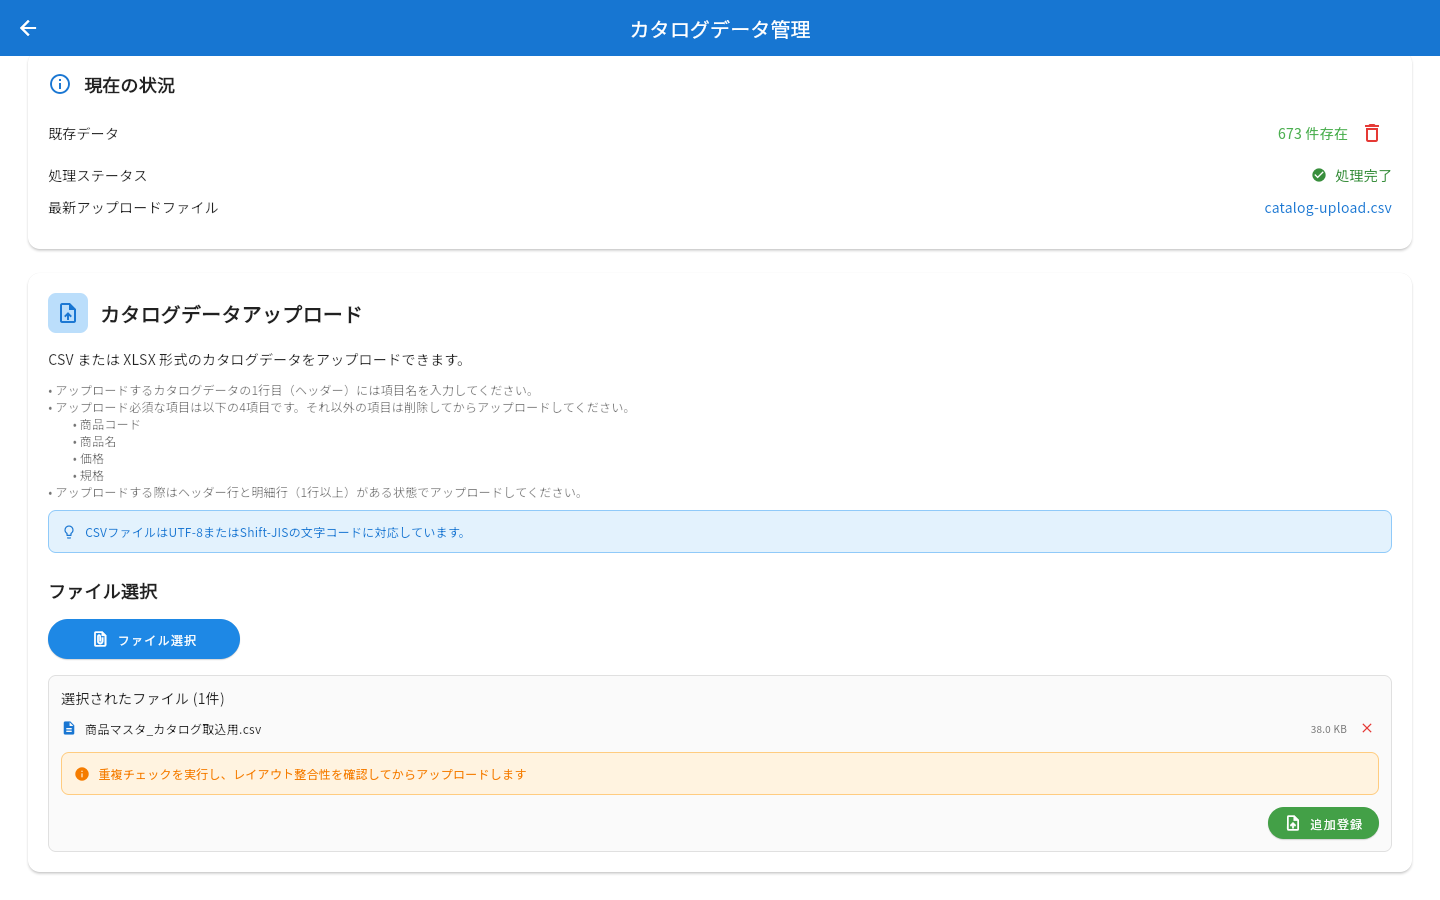Click the upload file icon beside カタログデータアップロード
This screenshot has width=1440, height=900.
click(68, 313)
